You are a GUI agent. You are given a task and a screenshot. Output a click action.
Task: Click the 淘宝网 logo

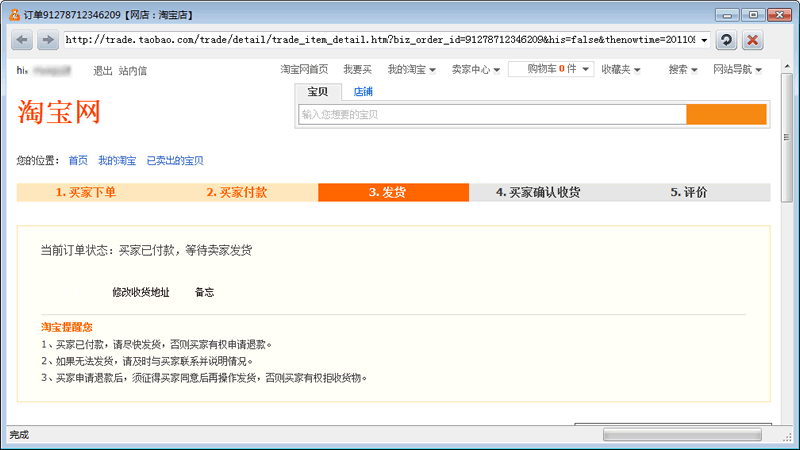pos(59,112)
